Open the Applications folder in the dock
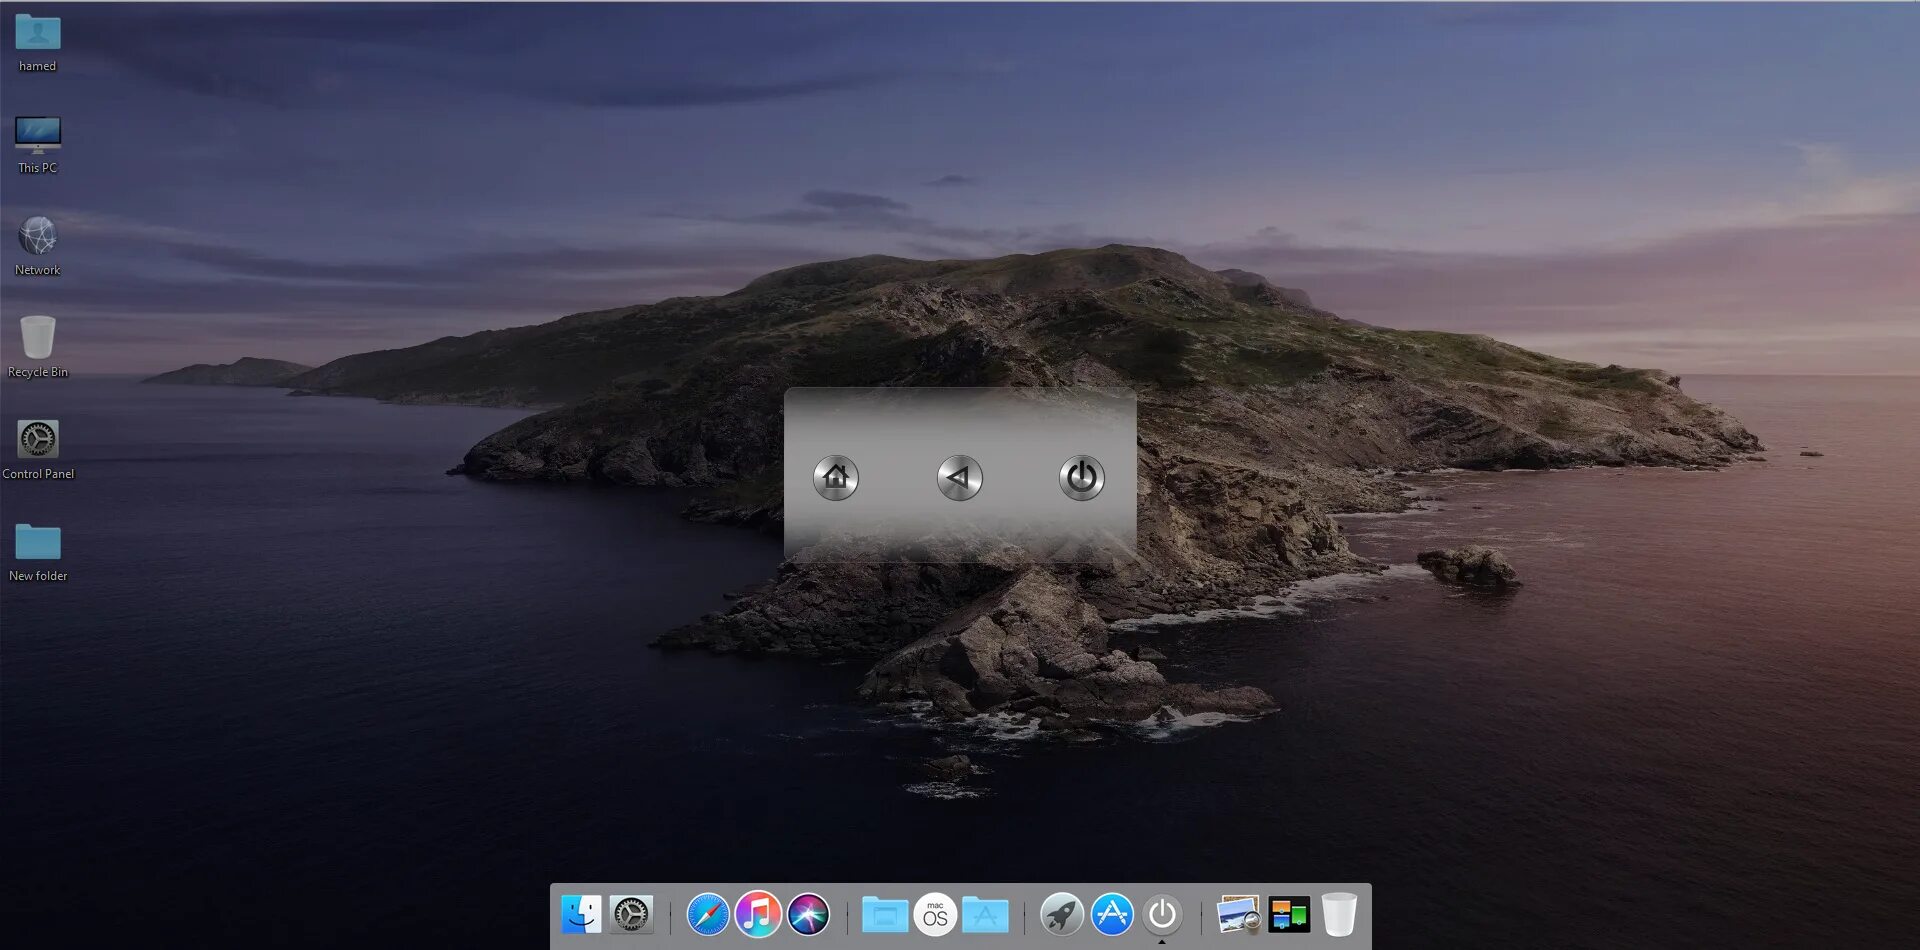Viewport: 1920px width, 950px height. 985,914
